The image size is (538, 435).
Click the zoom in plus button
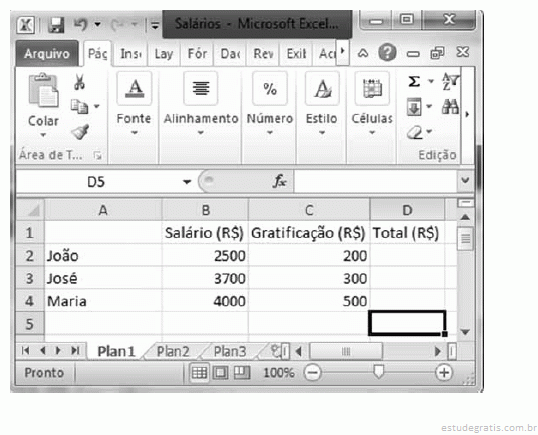(444, 373)
